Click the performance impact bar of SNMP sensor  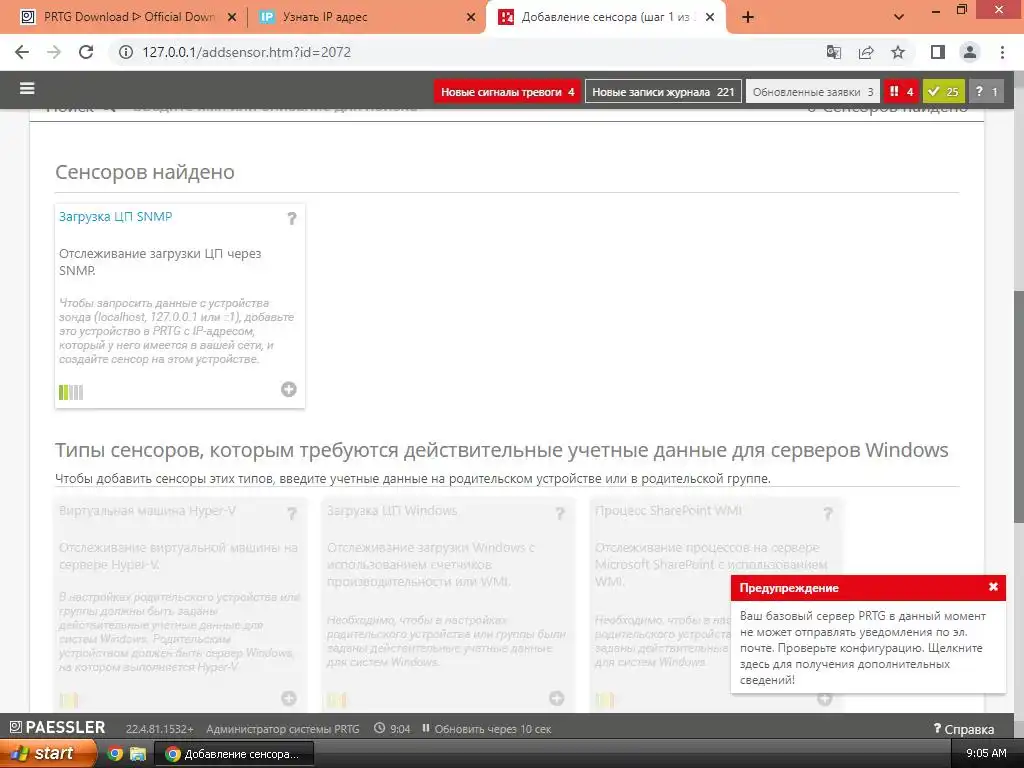pos(71,392)
